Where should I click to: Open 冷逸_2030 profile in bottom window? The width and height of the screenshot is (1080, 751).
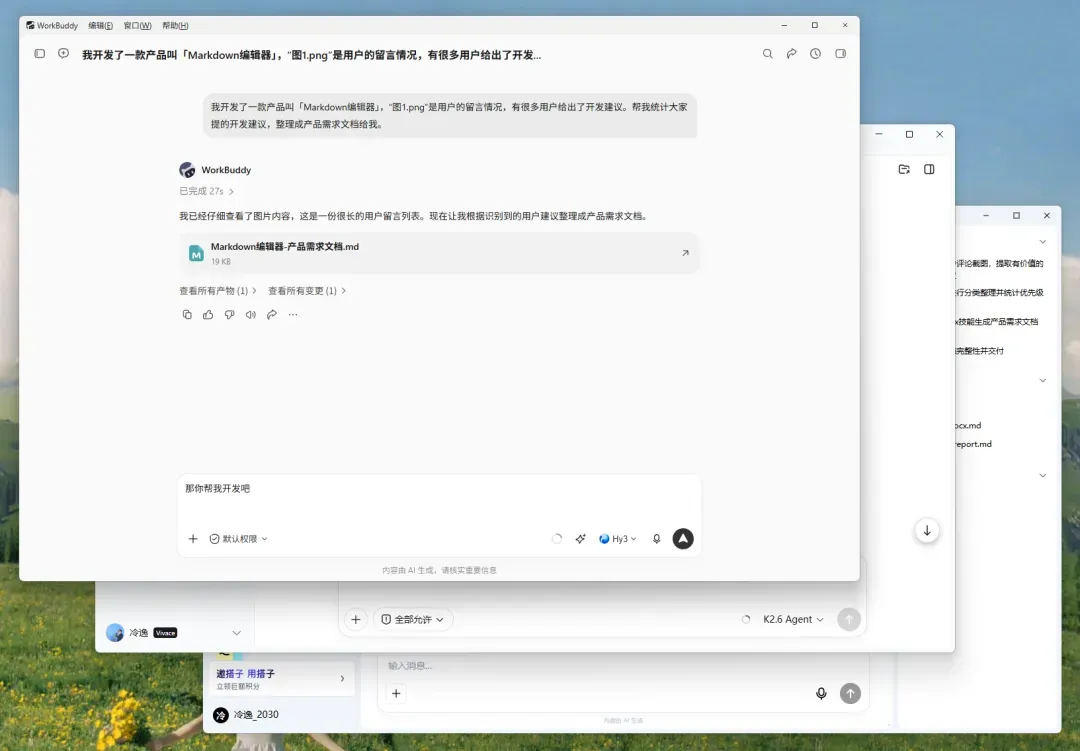tap(246, 714)
